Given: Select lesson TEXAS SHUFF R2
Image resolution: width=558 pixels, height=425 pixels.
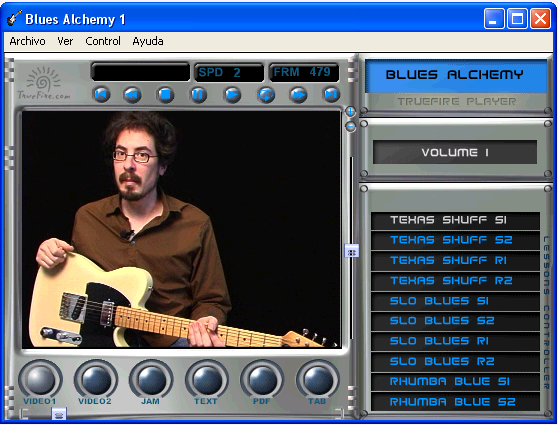Looking at the screenshot, I should tap(455, 281).
